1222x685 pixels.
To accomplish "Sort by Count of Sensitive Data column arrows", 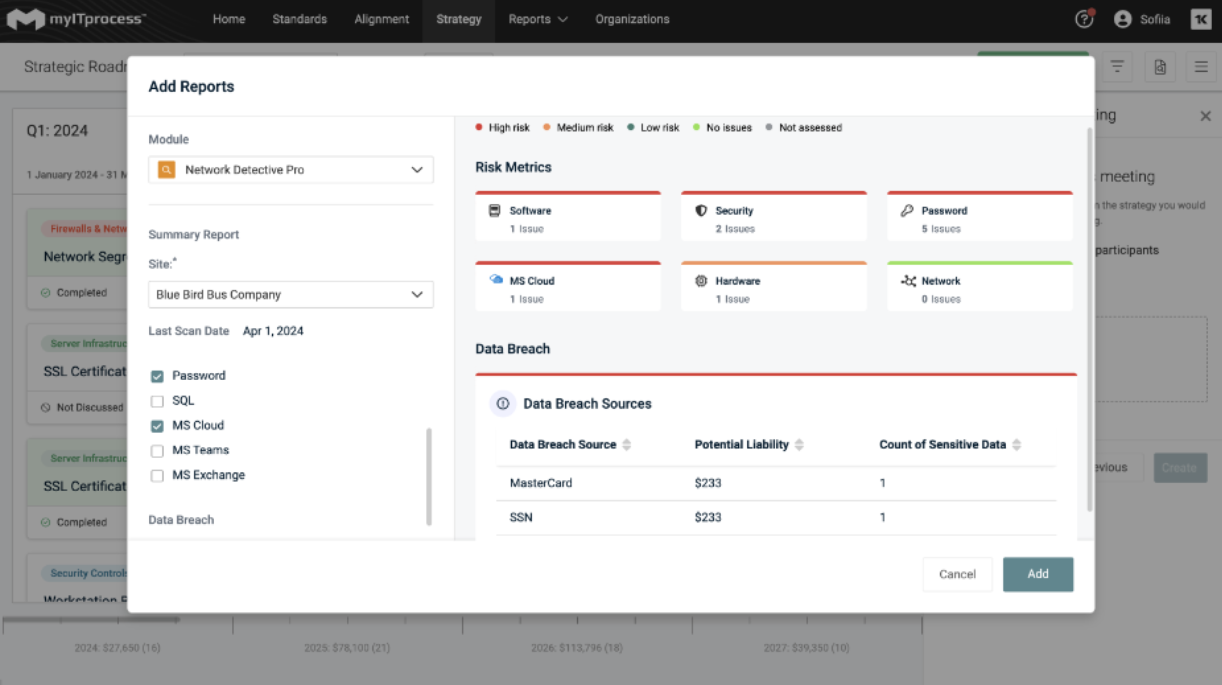I will 1017,445.
